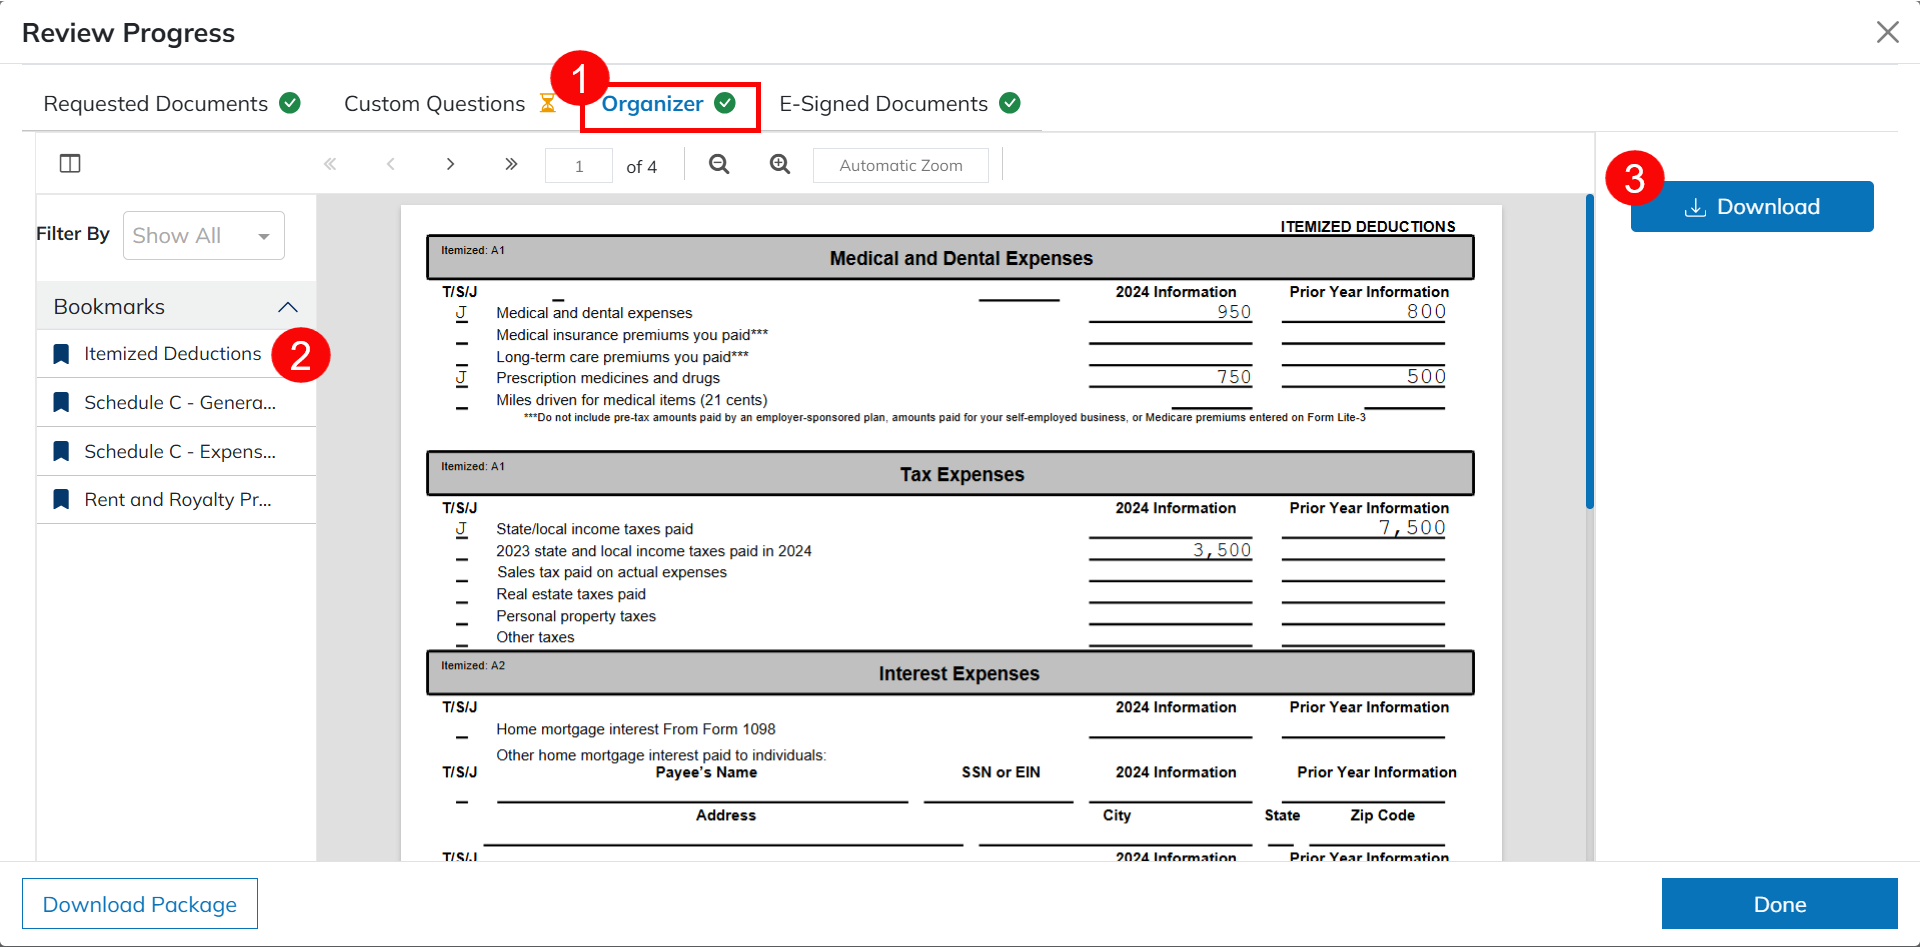The height and width of the screenshot is (947, 1920).
Task: Click the document's vertical scrollbar
Action: 1589,351
